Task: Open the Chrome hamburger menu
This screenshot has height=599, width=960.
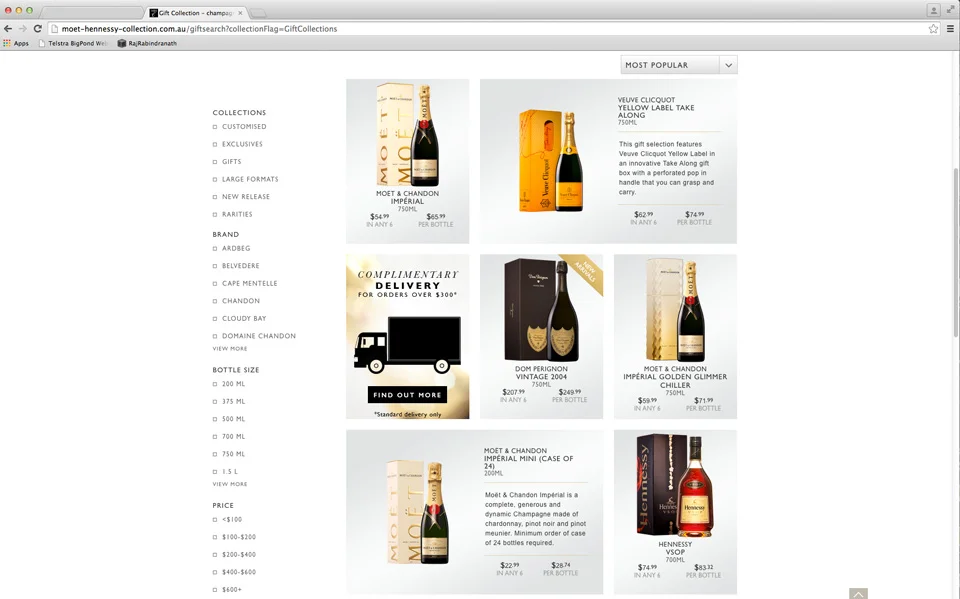Action: pos(950,29)
